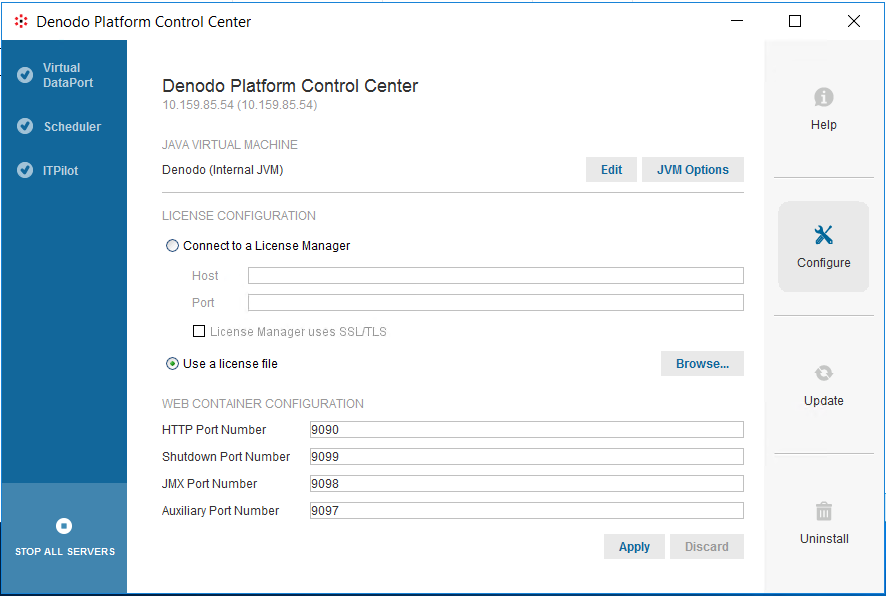Click the LICENSE CONFIGURATION section heading
The width and height of the screenshot is (886, 596).
coord(238,216)
